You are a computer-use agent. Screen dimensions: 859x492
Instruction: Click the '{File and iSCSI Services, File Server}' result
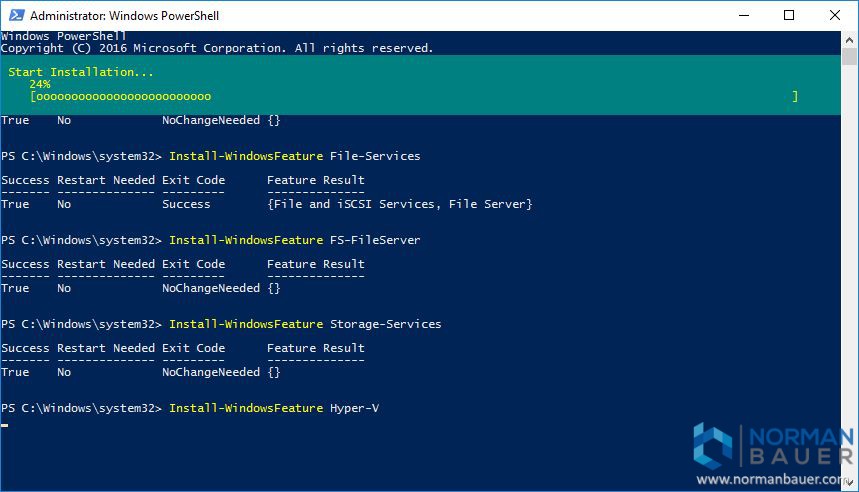click(x=400, y=204)
